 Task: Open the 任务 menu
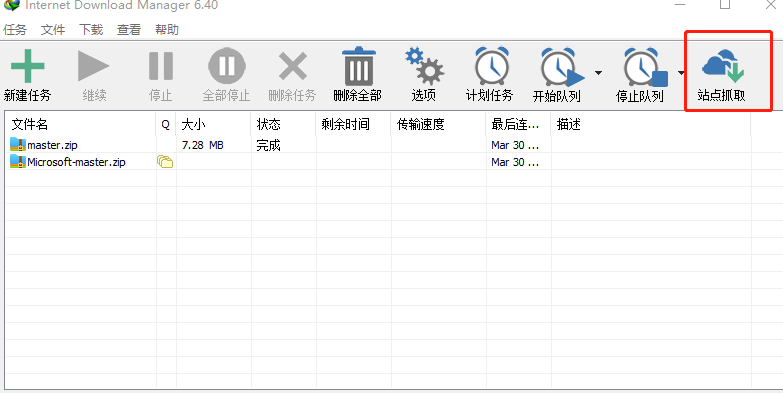point(14,30)
